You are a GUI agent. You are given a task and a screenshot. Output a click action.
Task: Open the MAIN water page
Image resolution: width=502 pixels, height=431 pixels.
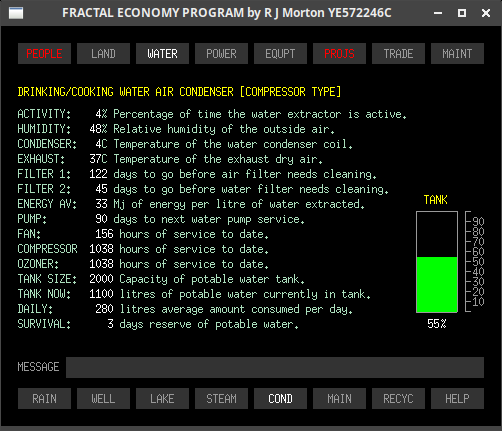pos(339,398)
